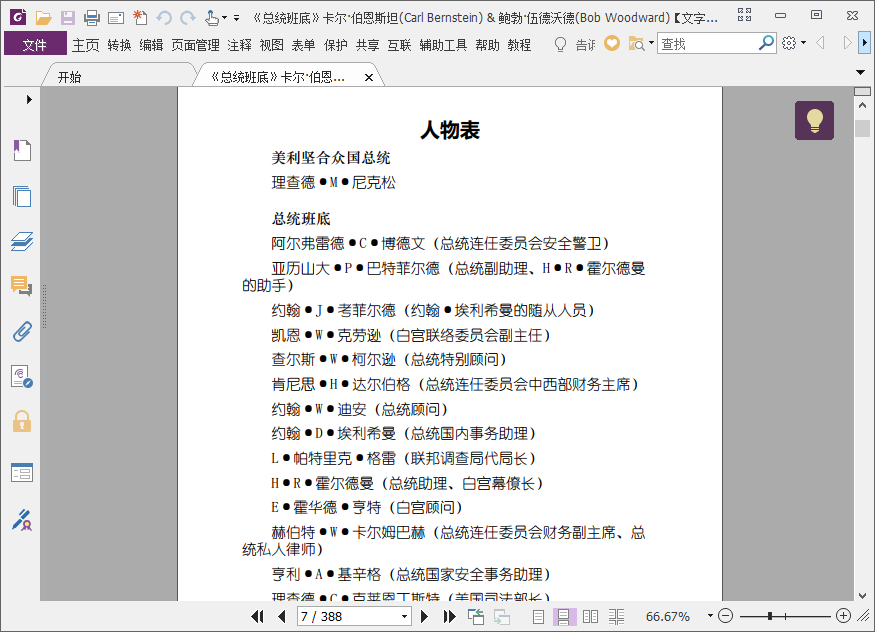Close the 《总统班底》 document tab
875x632 pixels.
point(369,78)
